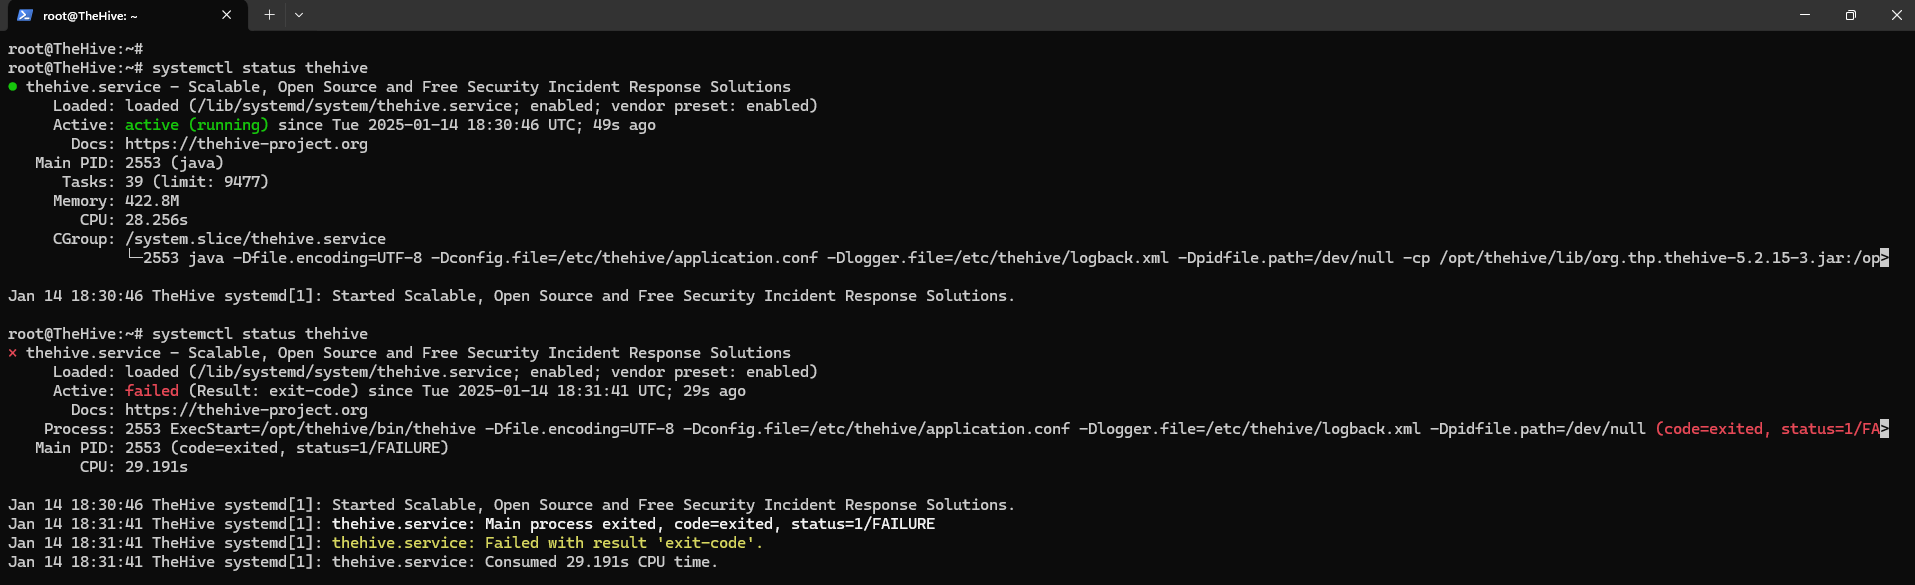The width and height of the screenshot is (1915, 585).
Task: Click the red '(code=exited, status=1/FA' text
Action: click(x=1767, y=429)
